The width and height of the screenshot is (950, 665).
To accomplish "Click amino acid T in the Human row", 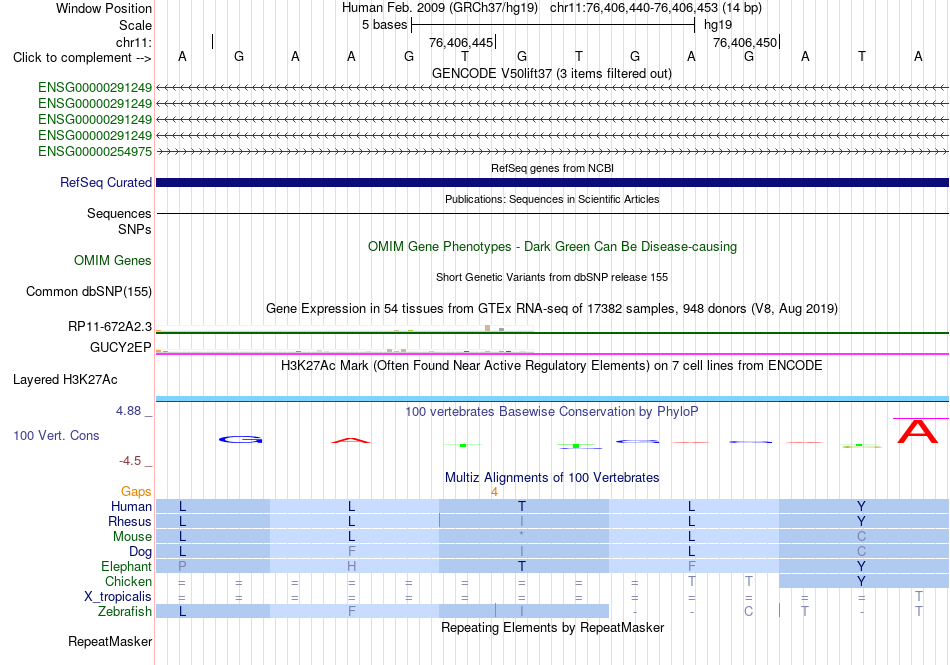I will click(522, 506).
